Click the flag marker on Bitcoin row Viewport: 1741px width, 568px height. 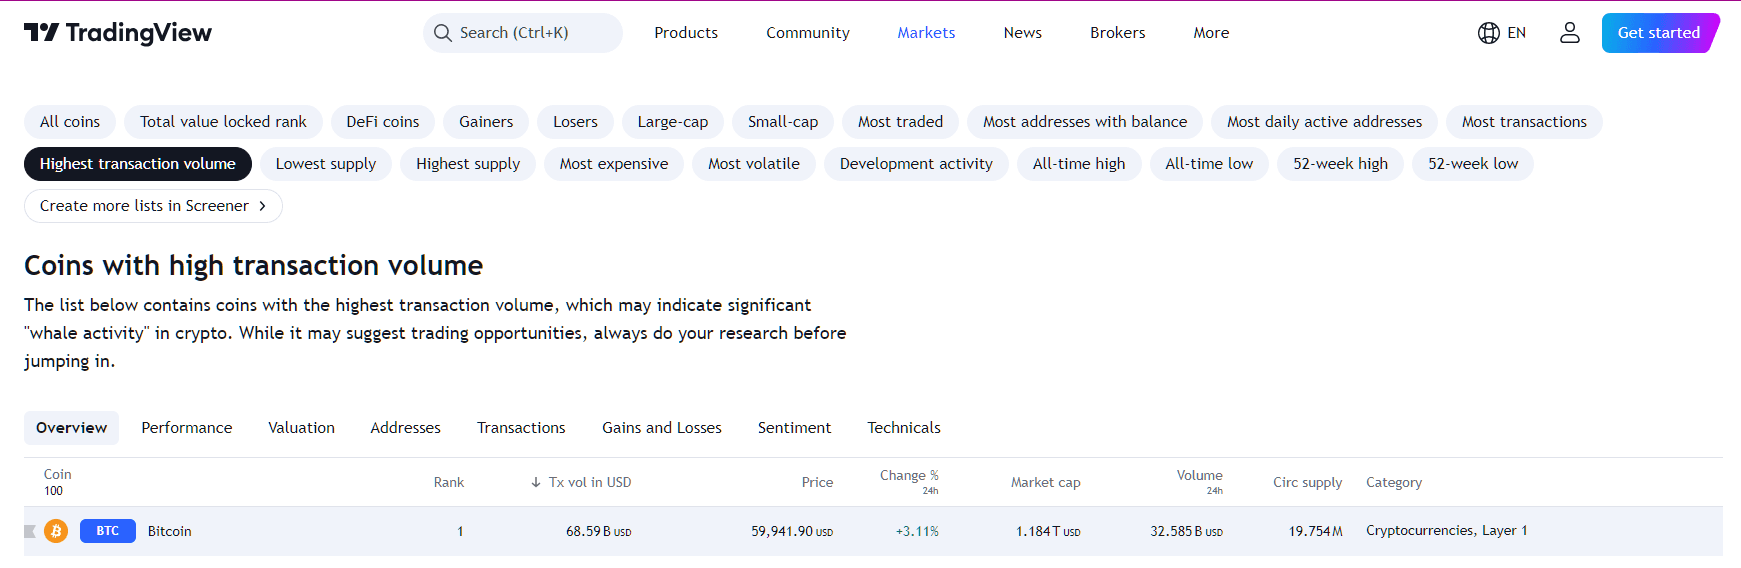(30, 531)
